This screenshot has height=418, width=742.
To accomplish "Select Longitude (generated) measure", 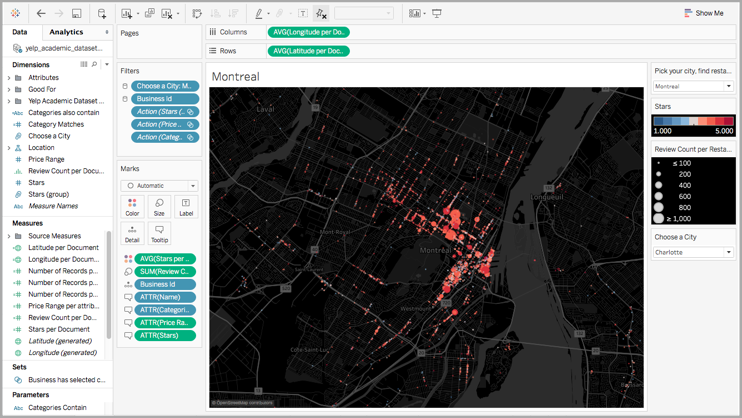I will click(x=62, y=353).
